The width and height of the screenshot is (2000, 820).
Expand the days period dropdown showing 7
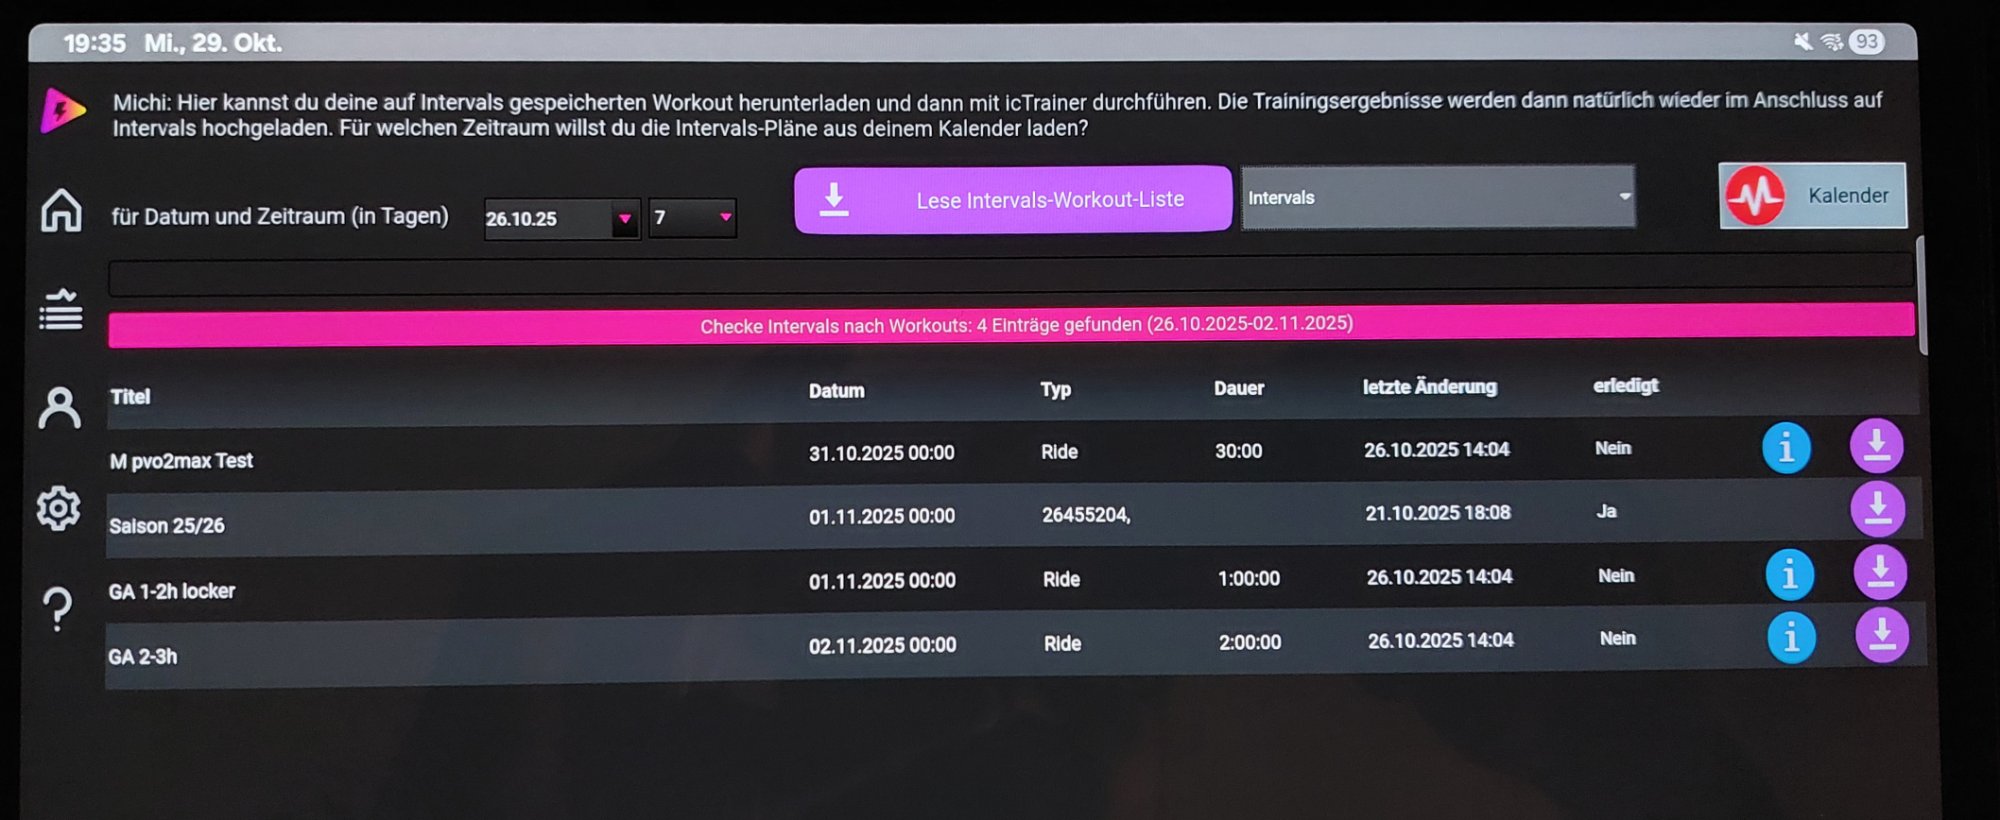click(x=725, y=217)
